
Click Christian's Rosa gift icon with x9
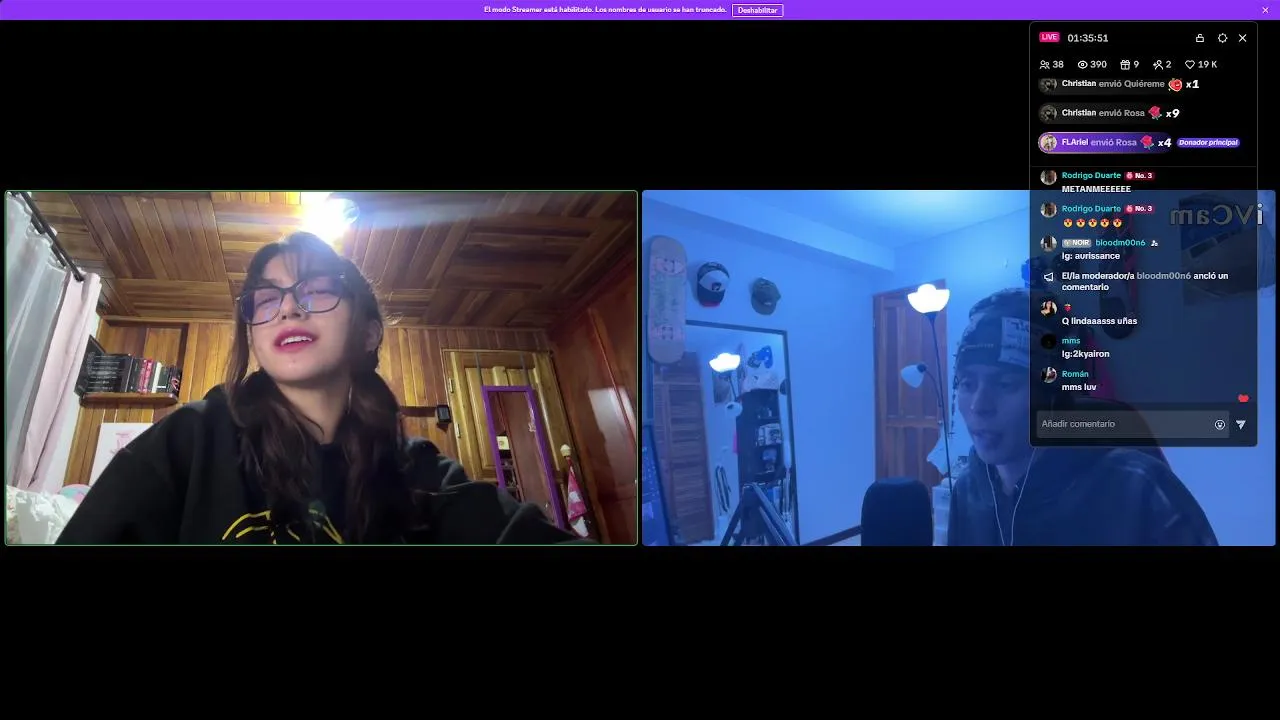pyautogui.click(x=1155, y=113)
